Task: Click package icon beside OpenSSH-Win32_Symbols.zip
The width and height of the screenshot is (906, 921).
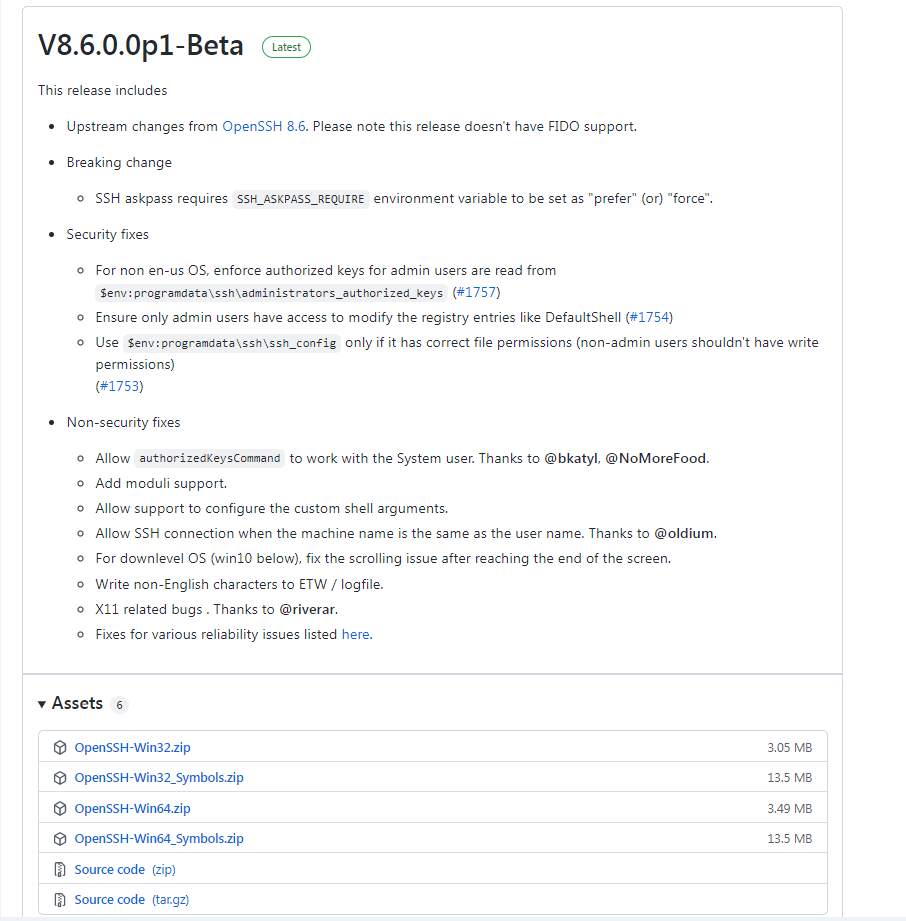Action: pyautogui.click(x=60, y=778)
